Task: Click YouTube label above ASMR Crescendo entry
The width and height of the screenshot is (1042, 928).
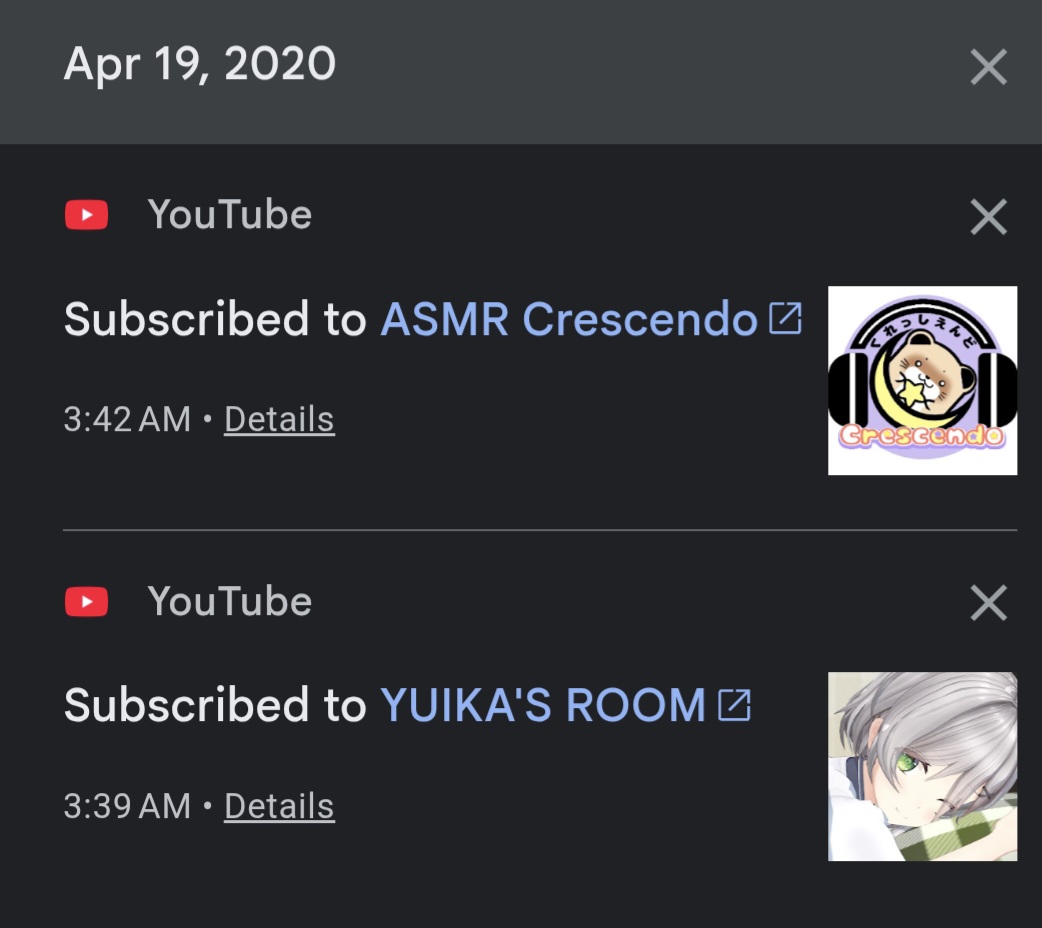Action: coord(230,215)
